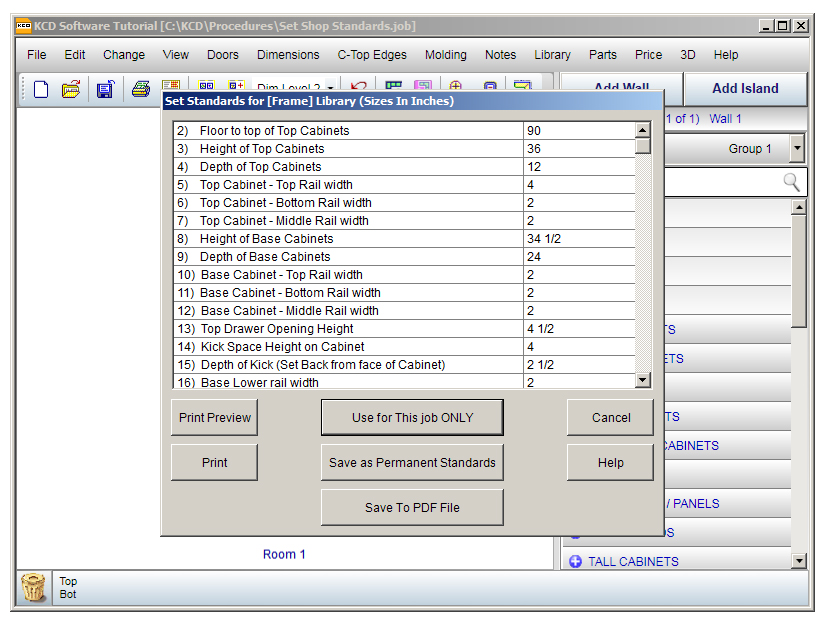Open the Parts menu
839x641 pixels.
coord(602,55)
